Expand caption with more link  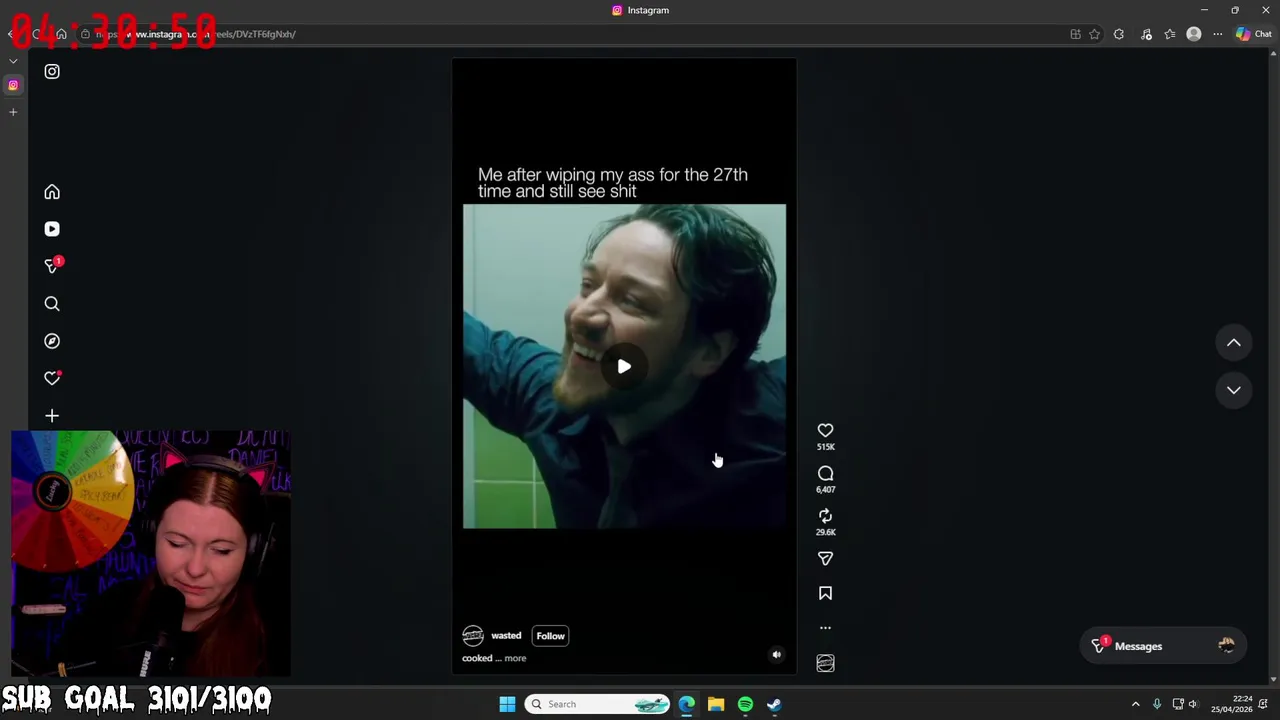point(515,658)
